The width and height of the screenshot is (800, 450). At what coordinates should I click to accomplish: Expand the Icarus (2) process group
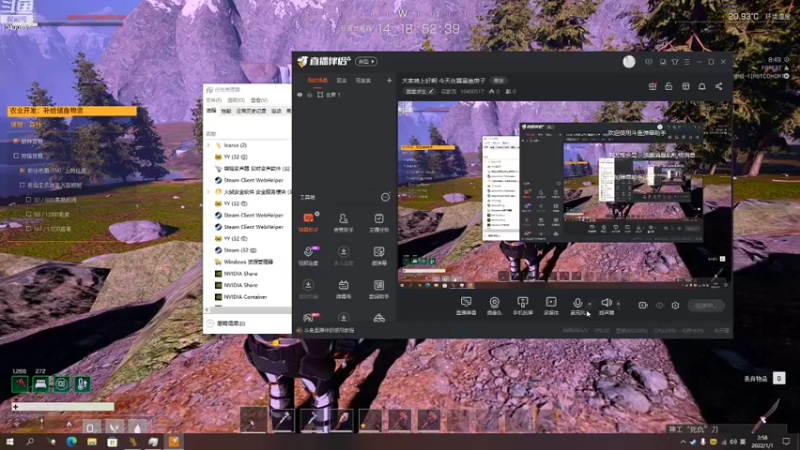[x=208, y=145]
